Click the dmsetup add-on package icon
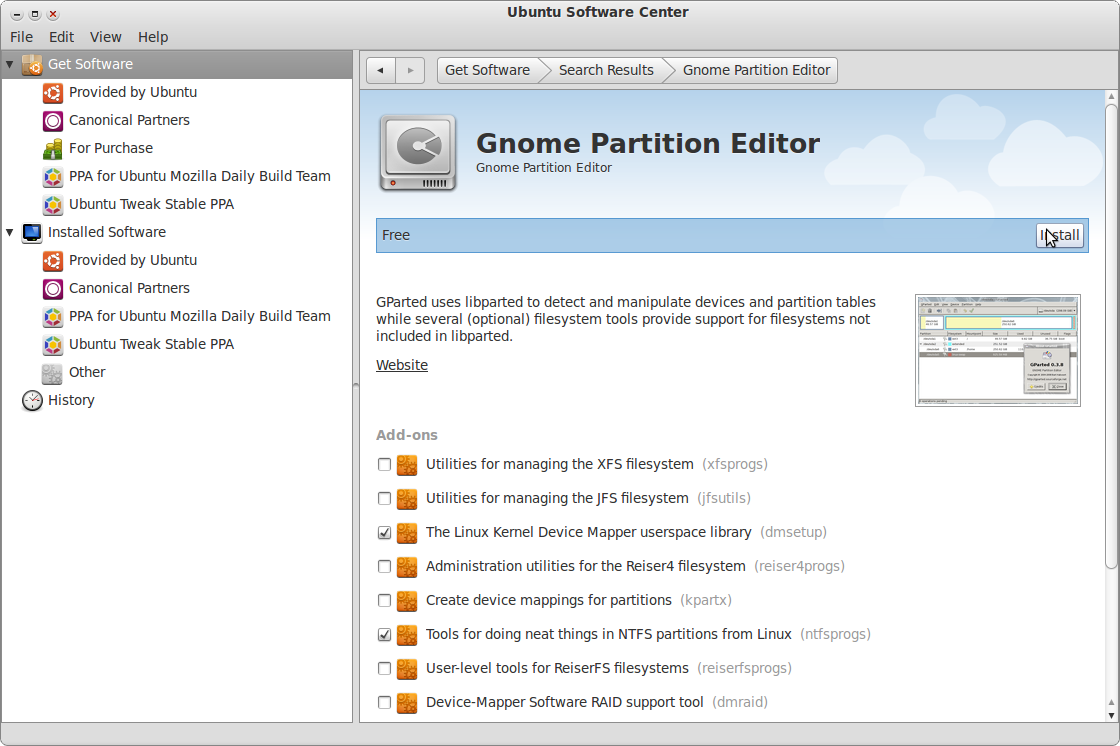1120x746 pixels. click(x=407, y=533)
